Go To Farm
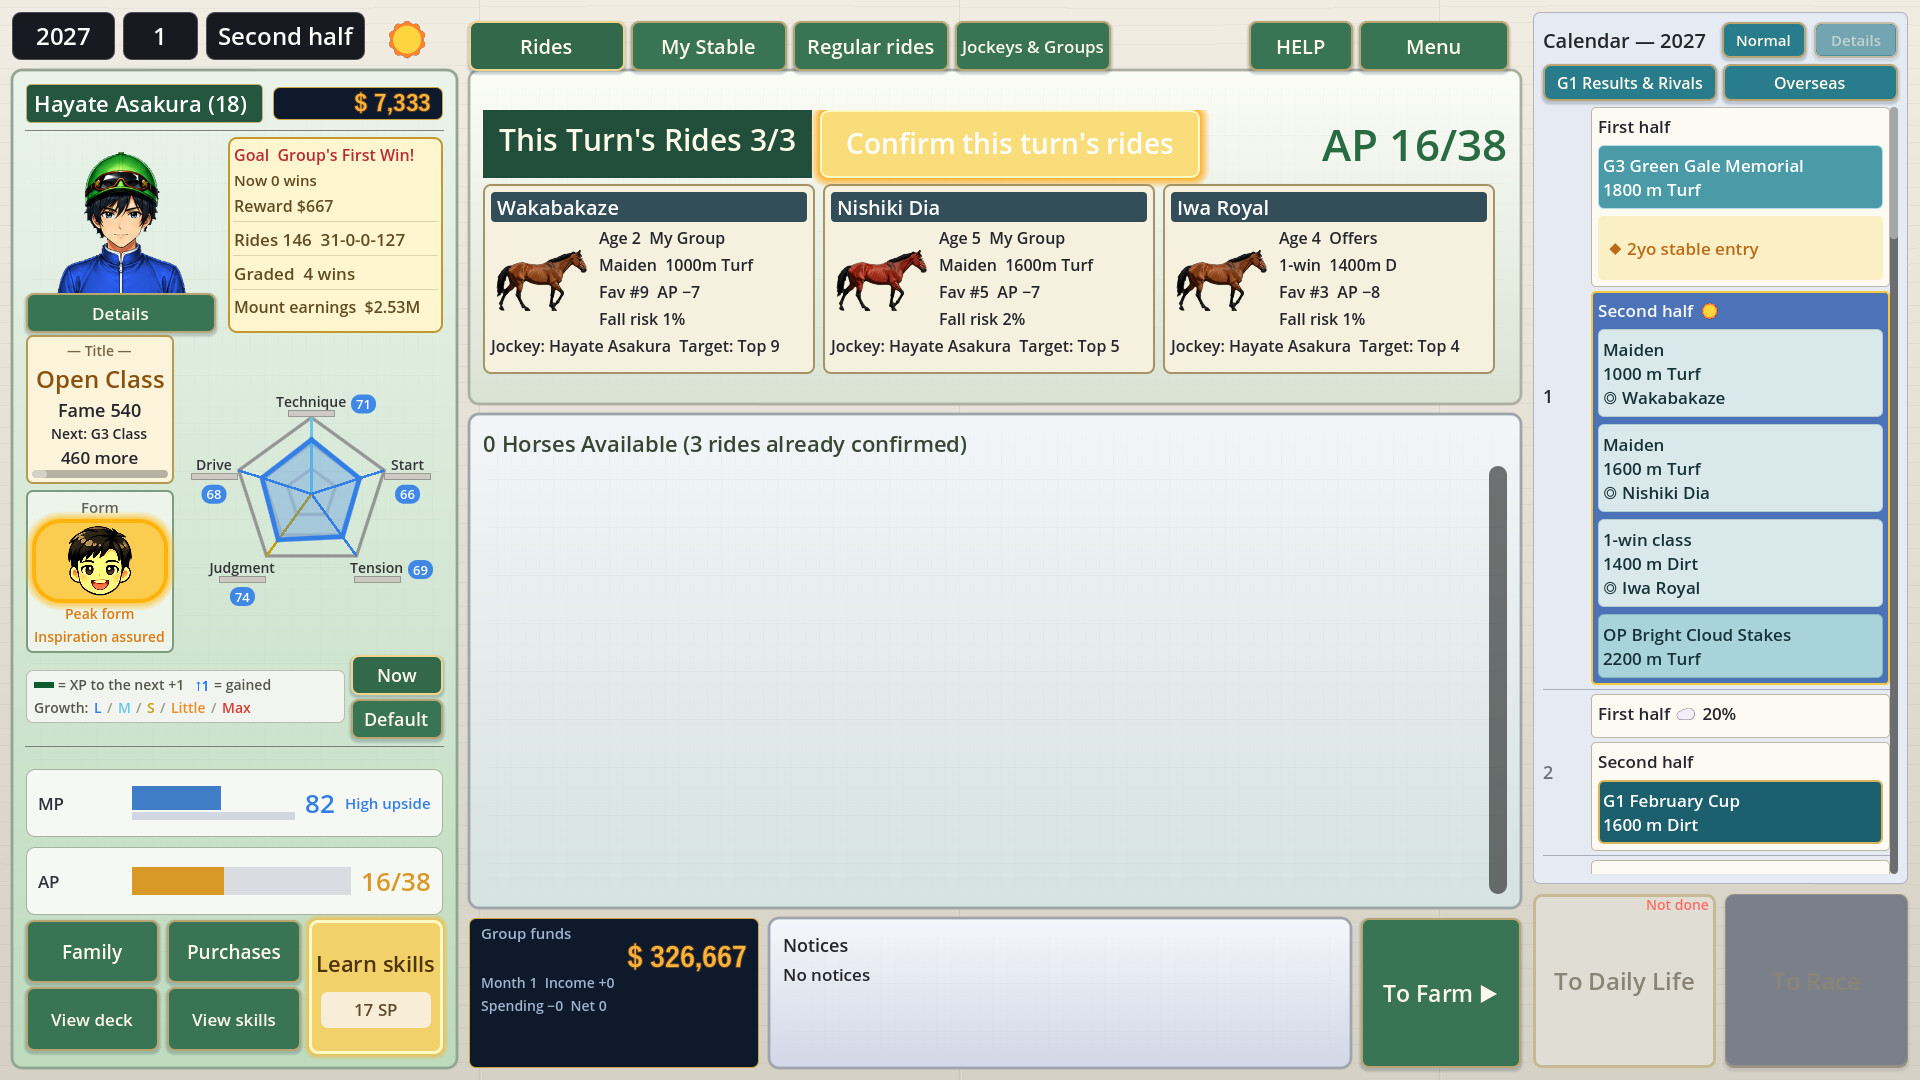1920x1080 pixels. tap(1440, 993)
